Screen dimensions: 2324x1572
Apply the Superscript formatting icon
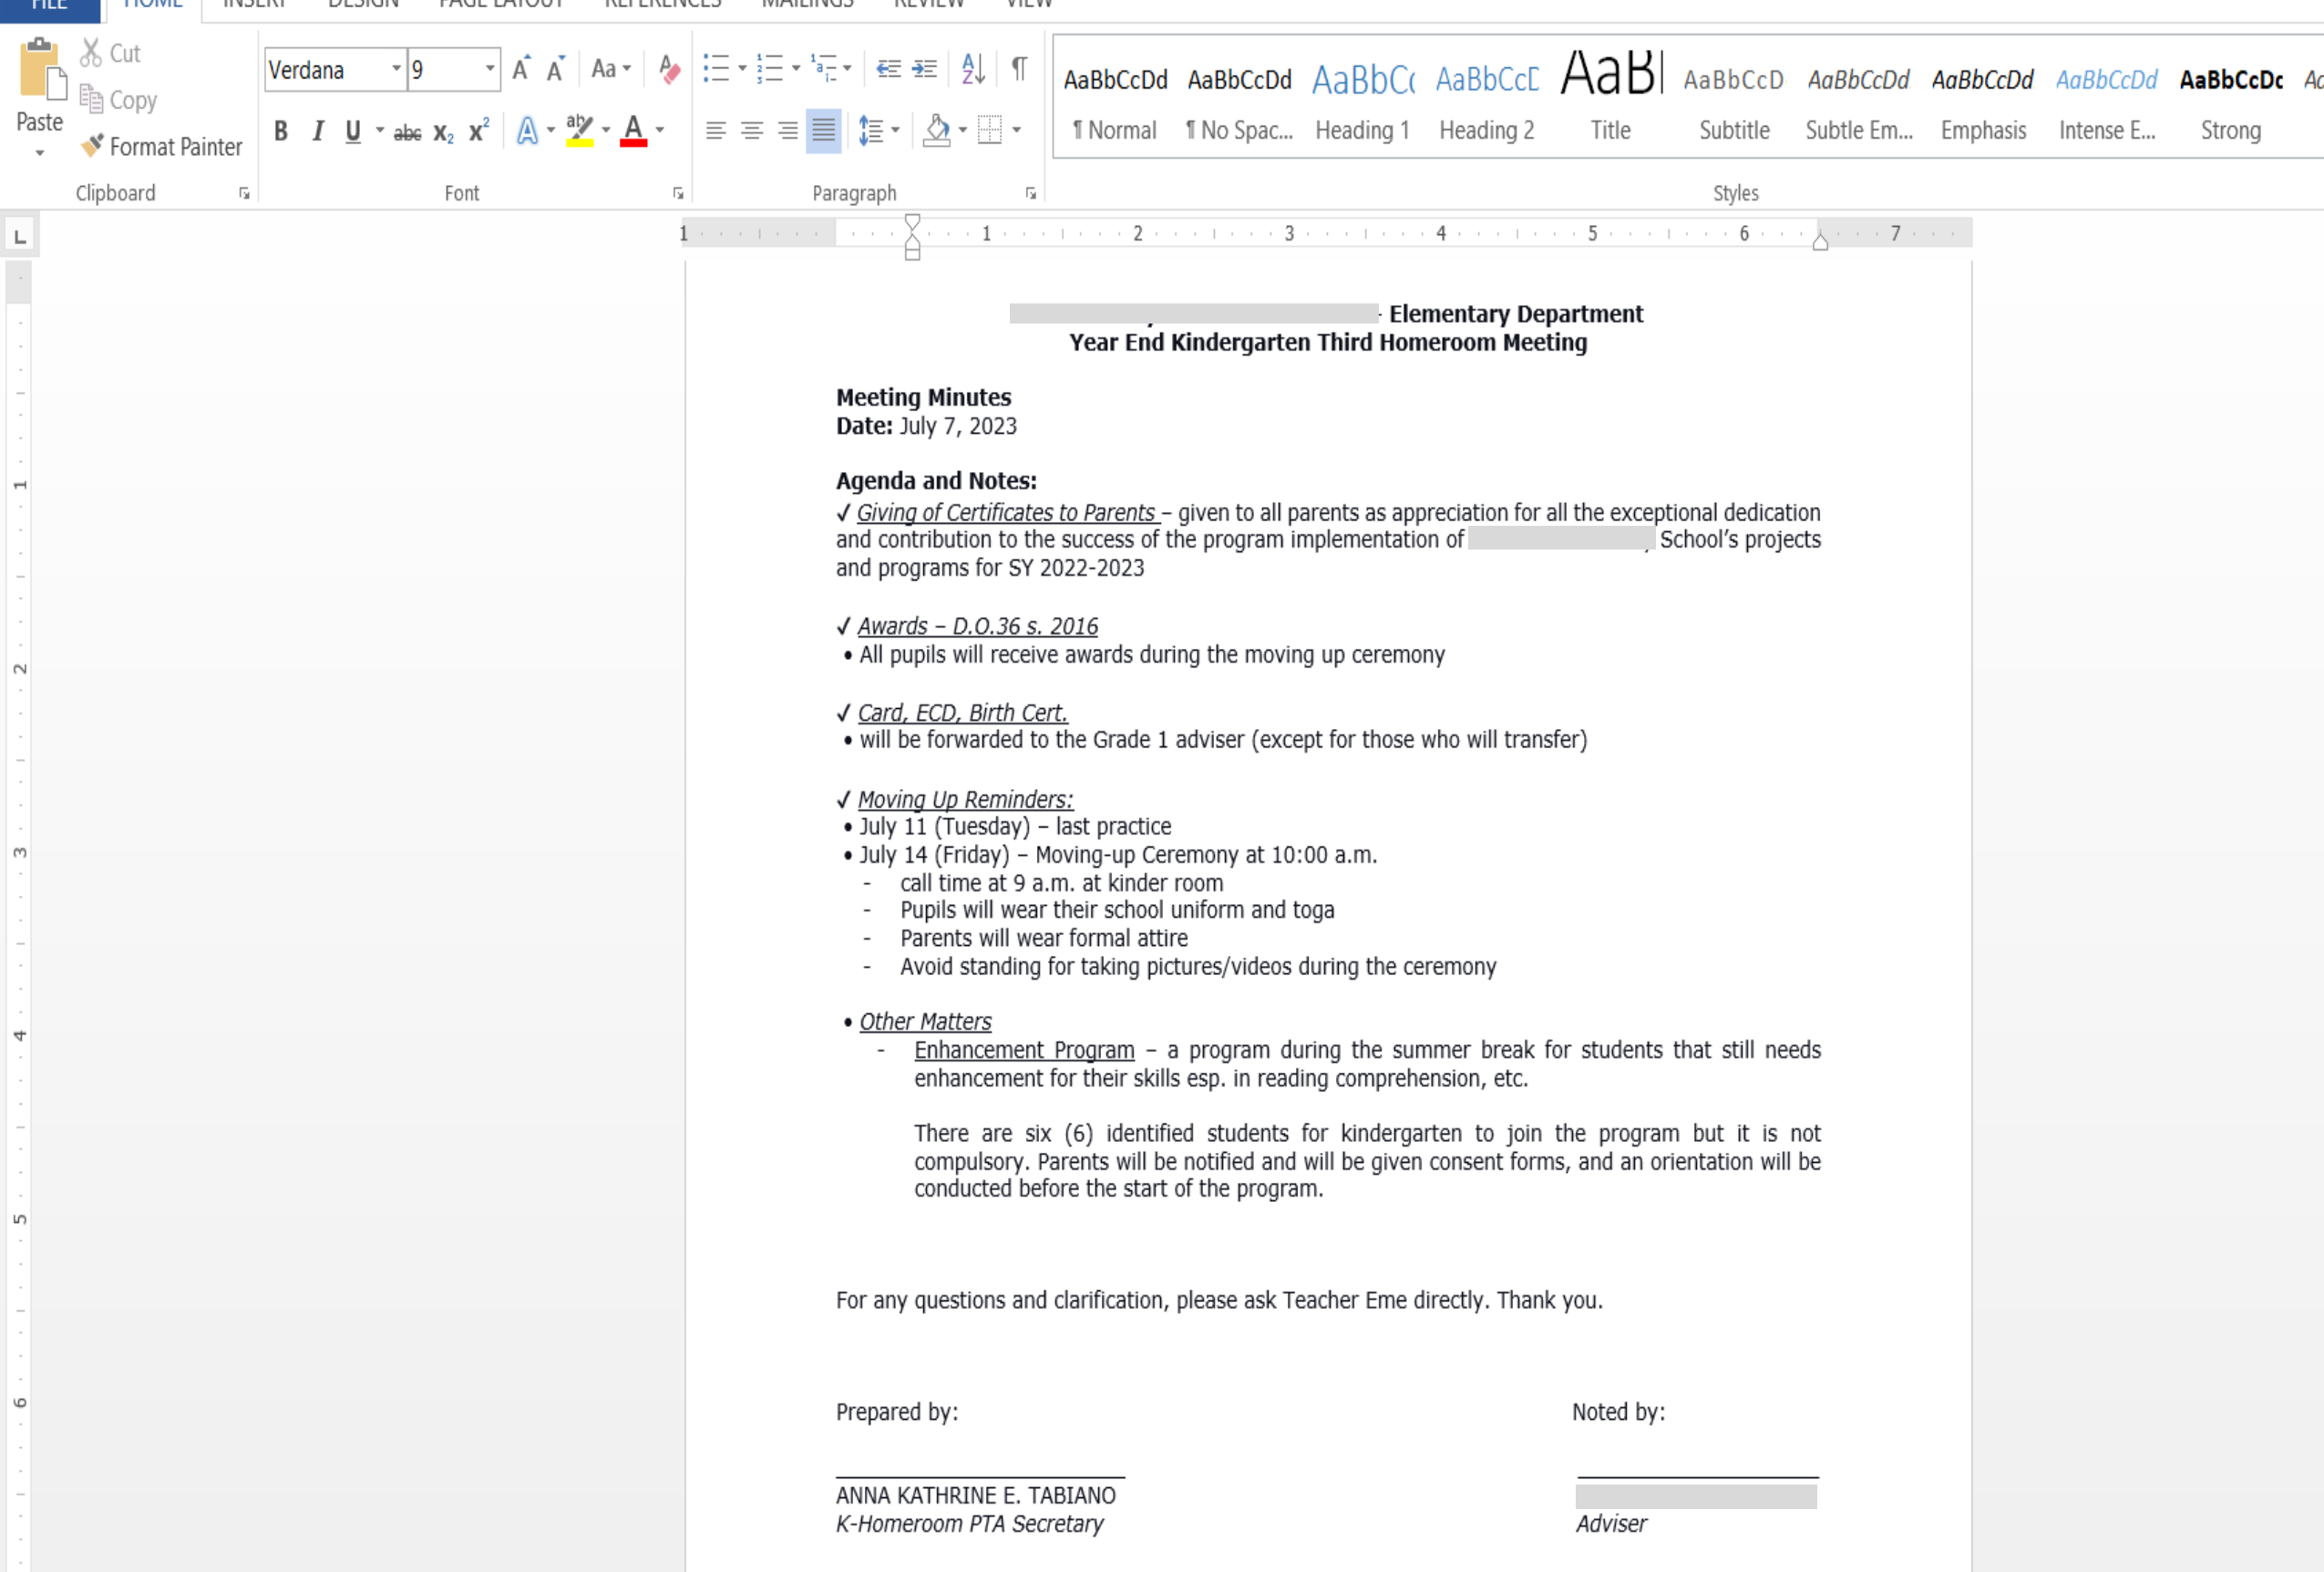(x=479, y=130)
